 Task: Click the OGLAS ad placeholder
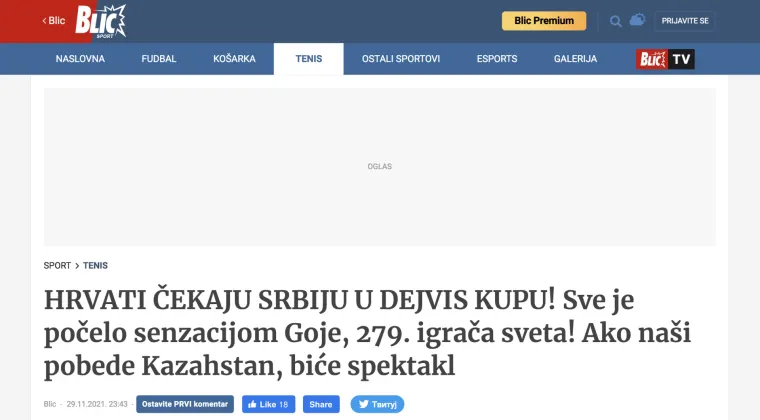[x=380, y=167]
